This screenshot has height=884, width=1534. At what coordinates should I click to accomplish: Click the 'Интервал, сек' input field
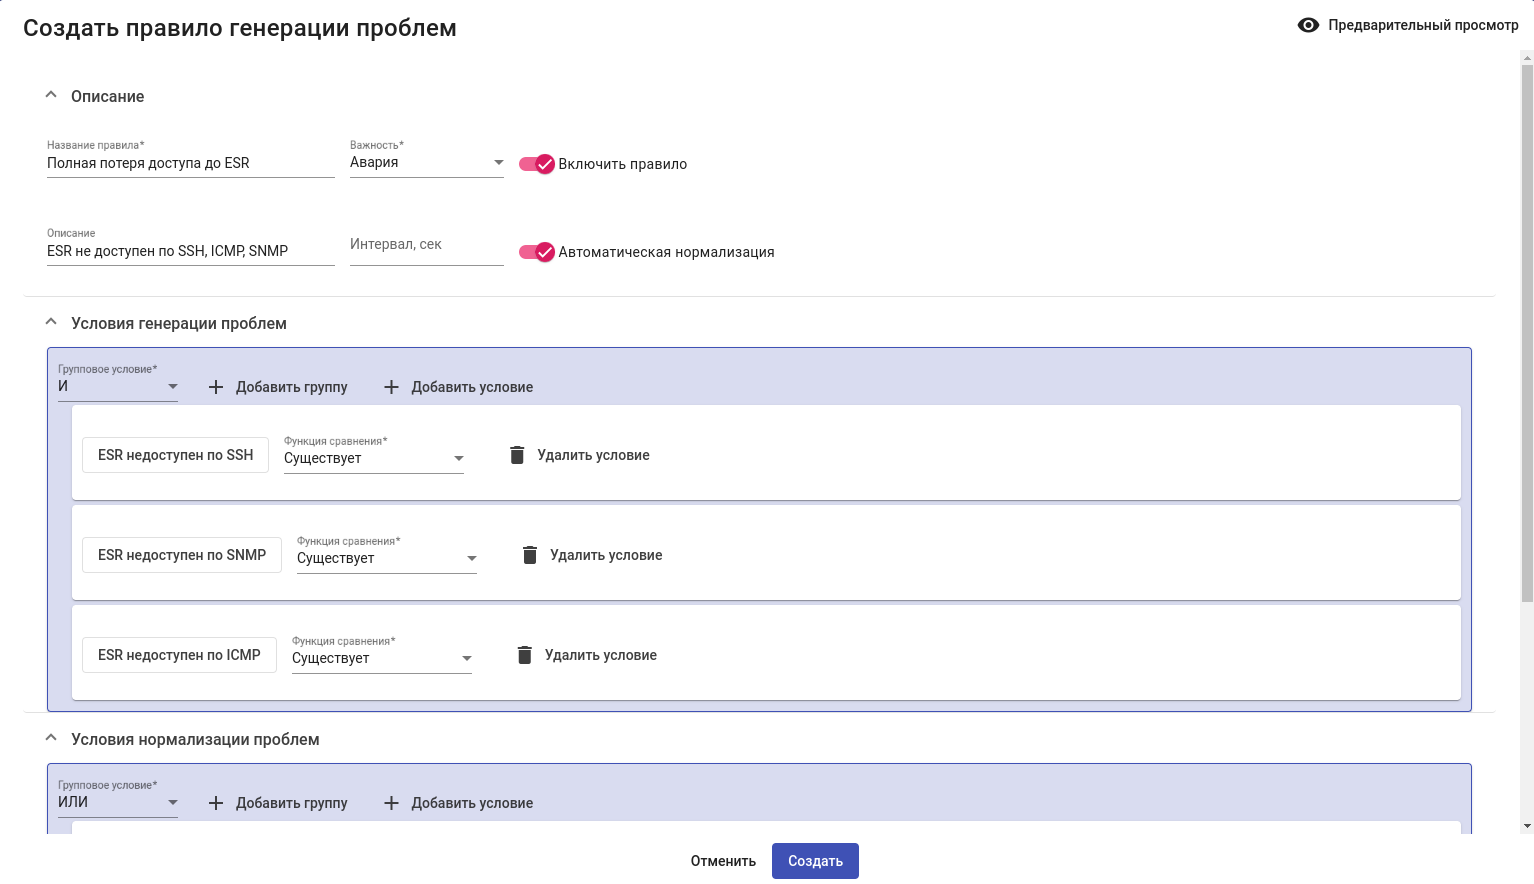pos(426,245)
